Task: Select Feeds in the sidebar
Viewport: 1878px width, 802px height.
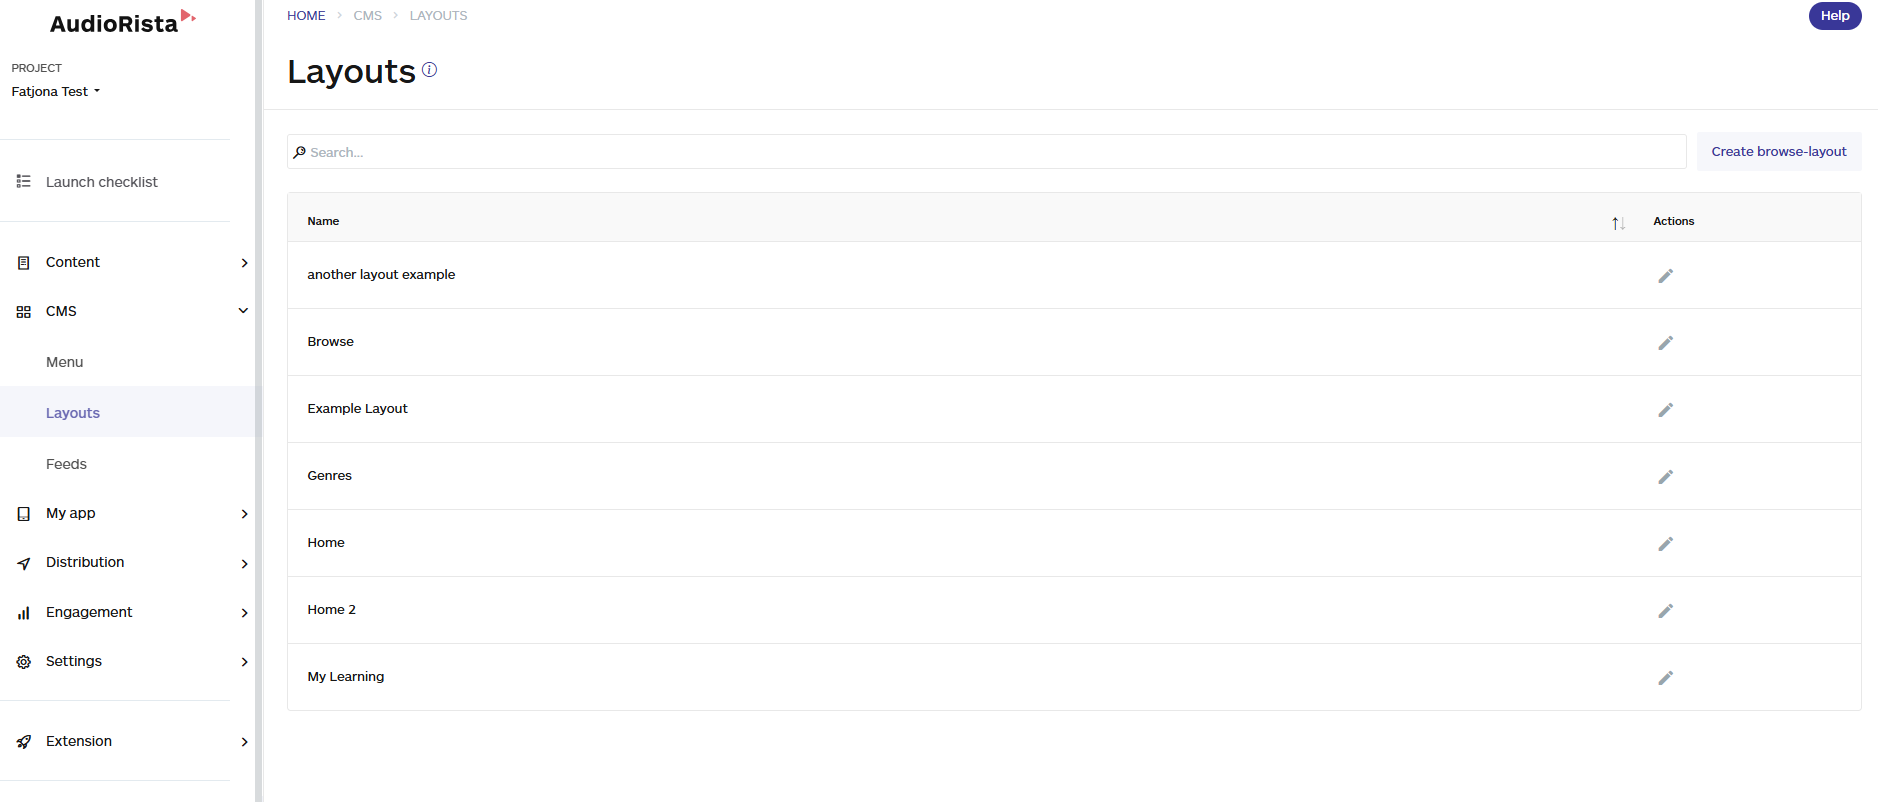Action: (66, 464)
